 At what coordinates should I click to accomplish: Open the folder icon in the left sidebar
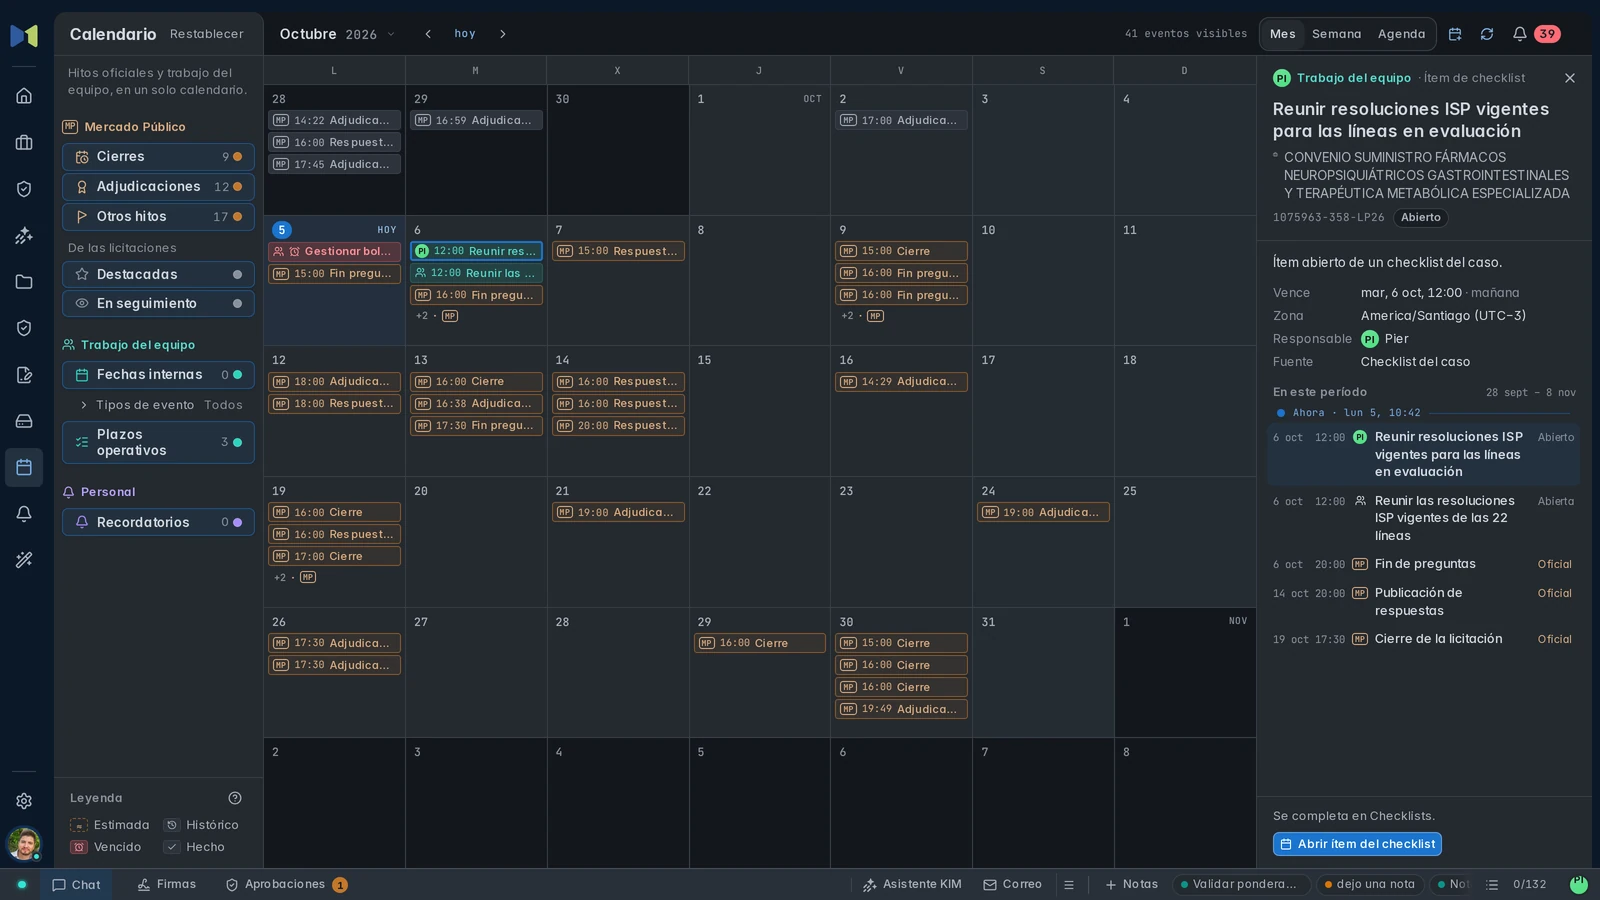(24, 282)
